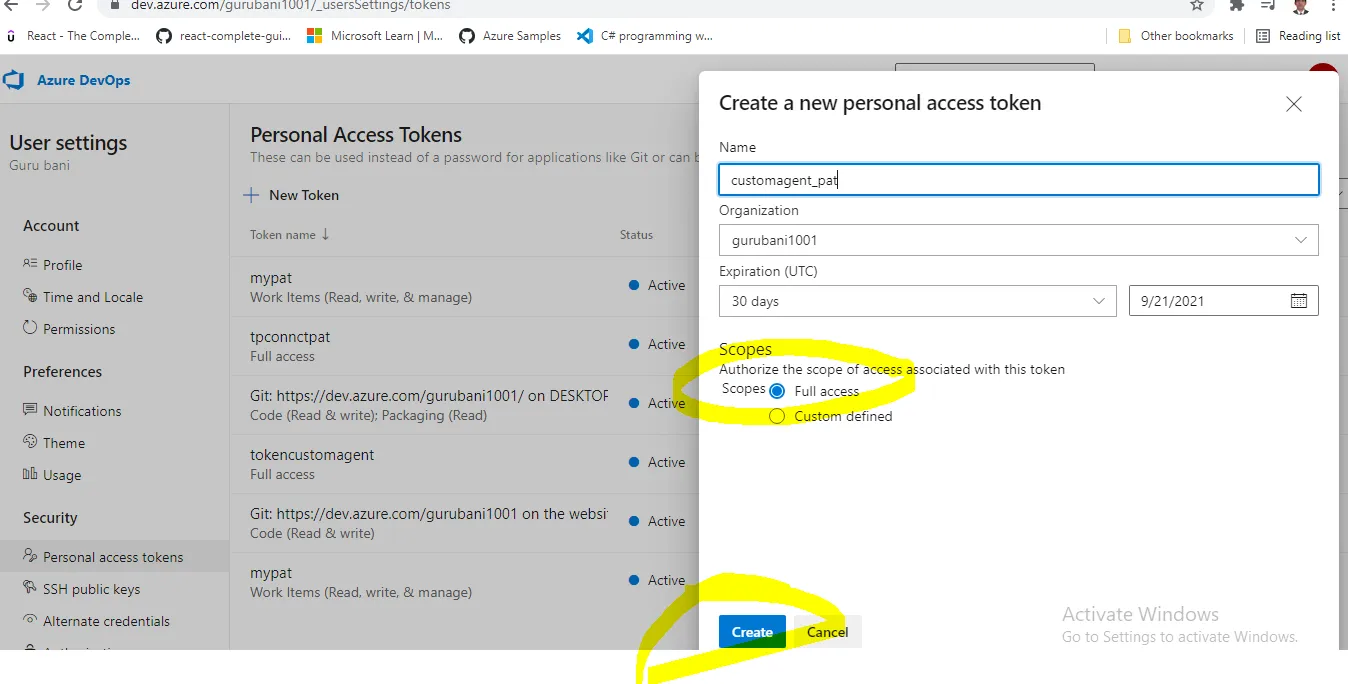The image size is (1348, 684).
Task: Click the New Token button
Action: (x=292, y=195)
